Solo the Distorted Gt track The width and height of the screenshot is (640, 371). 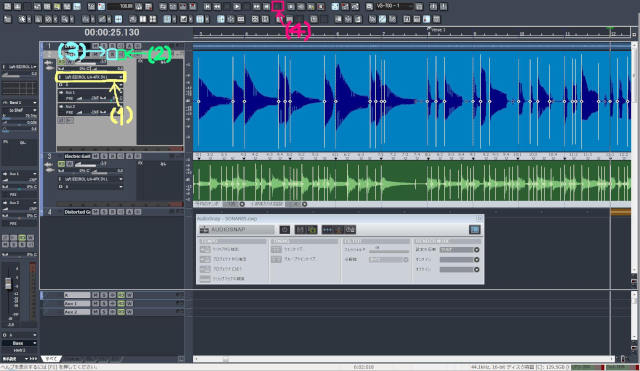104,212
